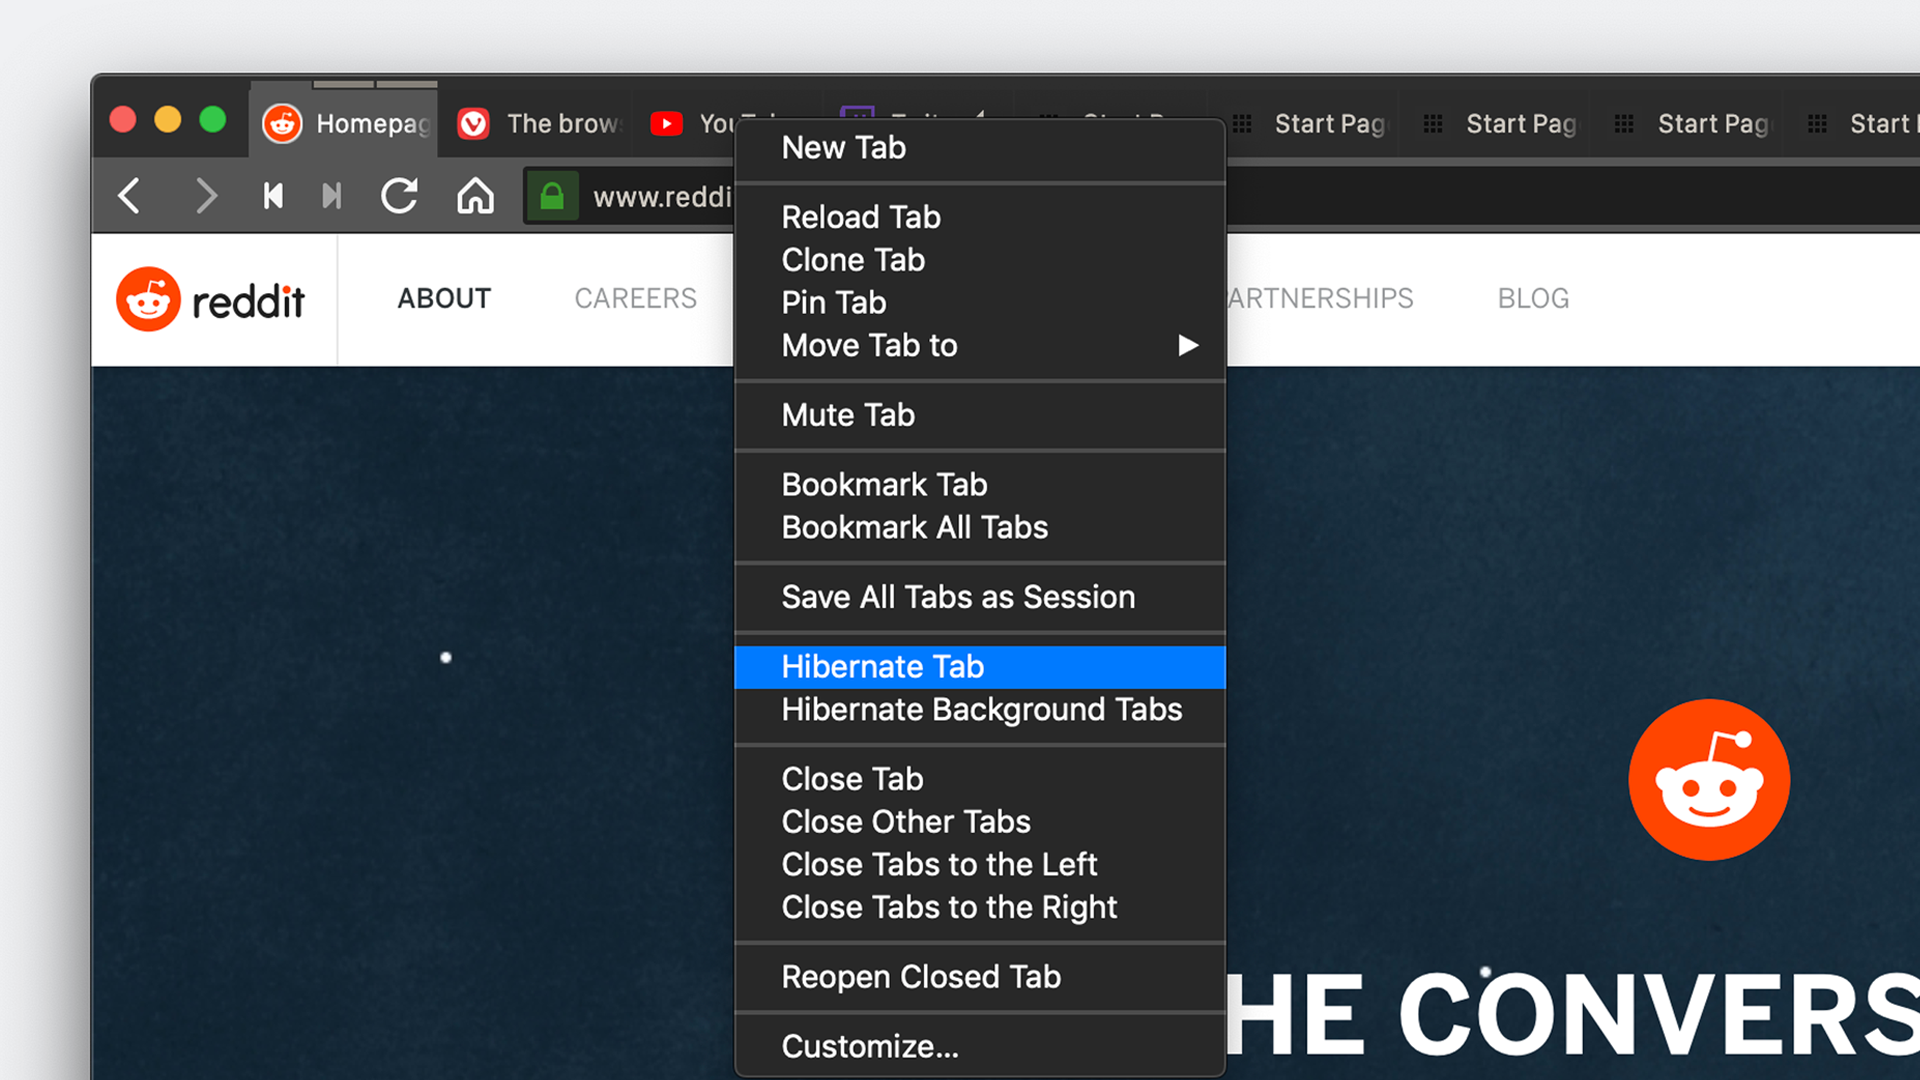Click the green secure padlock icon
Screen dimensions: 1920x1080
tap(552, 196)
